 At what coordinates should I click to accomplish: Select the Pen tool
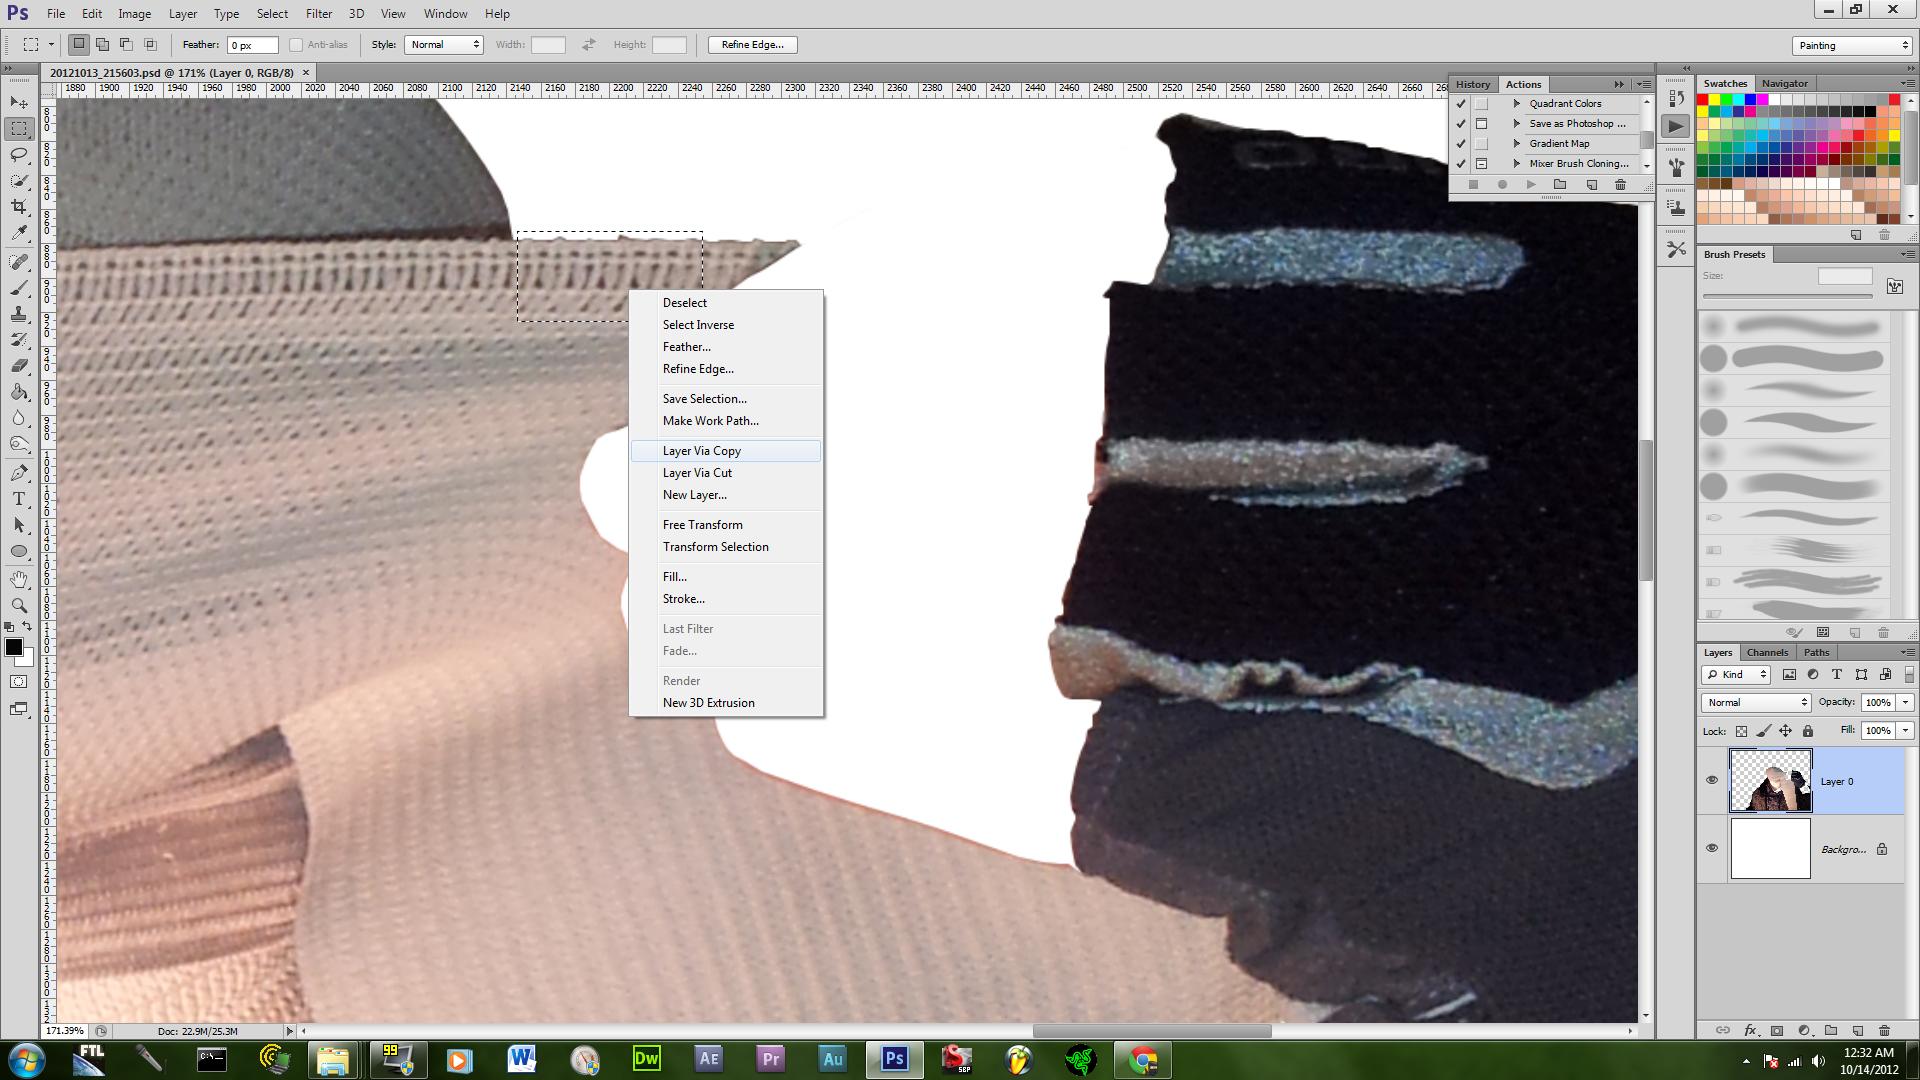tap(19, 473)
